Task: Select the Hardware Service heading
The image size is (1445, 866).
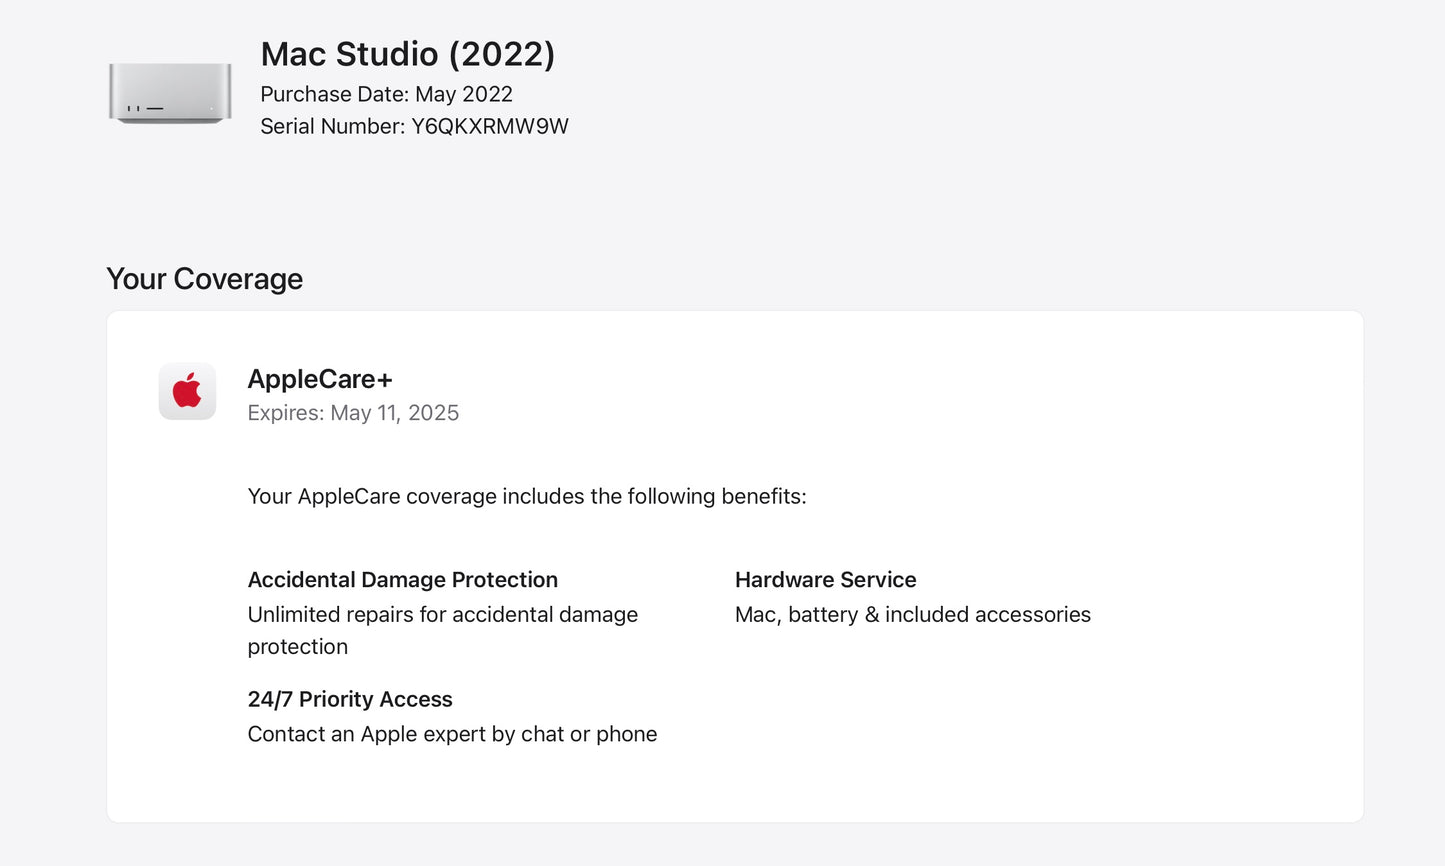Action: coord(825,580)
